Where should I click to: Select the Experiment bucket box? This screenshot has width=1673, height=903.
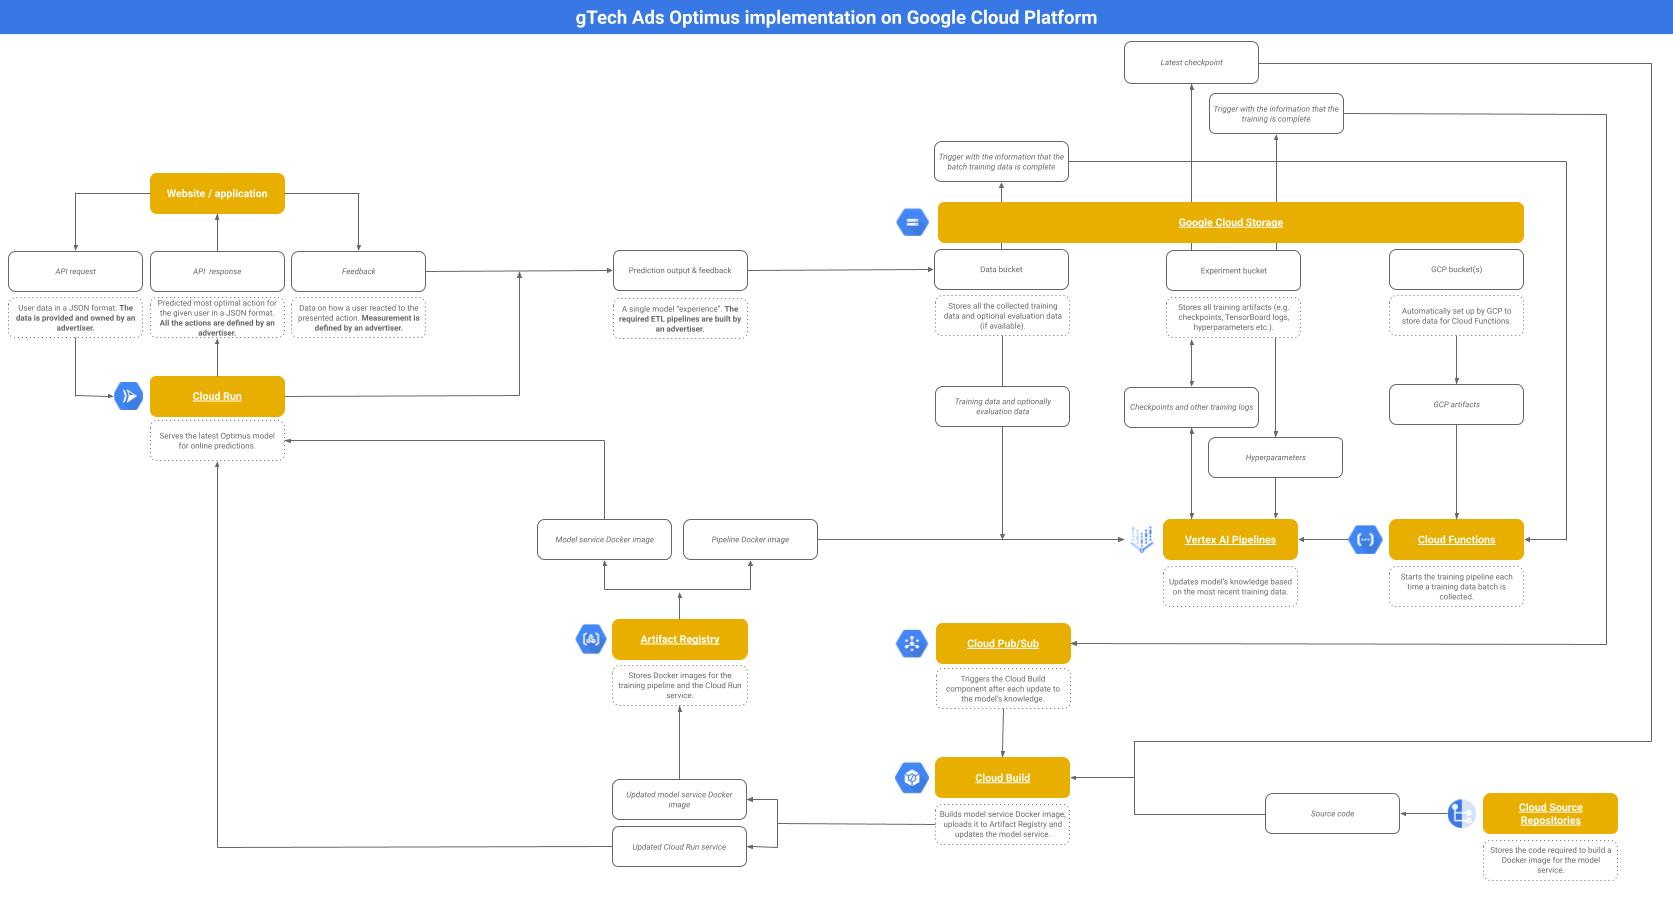(1233, 270)
